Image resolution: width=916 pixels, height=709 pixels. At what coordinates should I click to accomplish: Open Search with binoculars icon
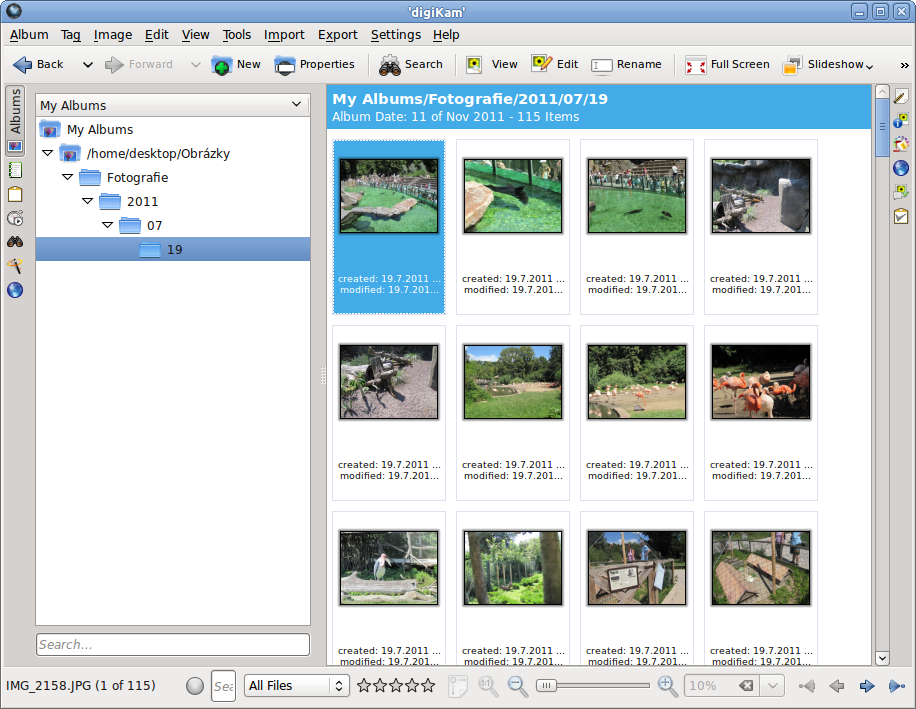pos(411,64)
